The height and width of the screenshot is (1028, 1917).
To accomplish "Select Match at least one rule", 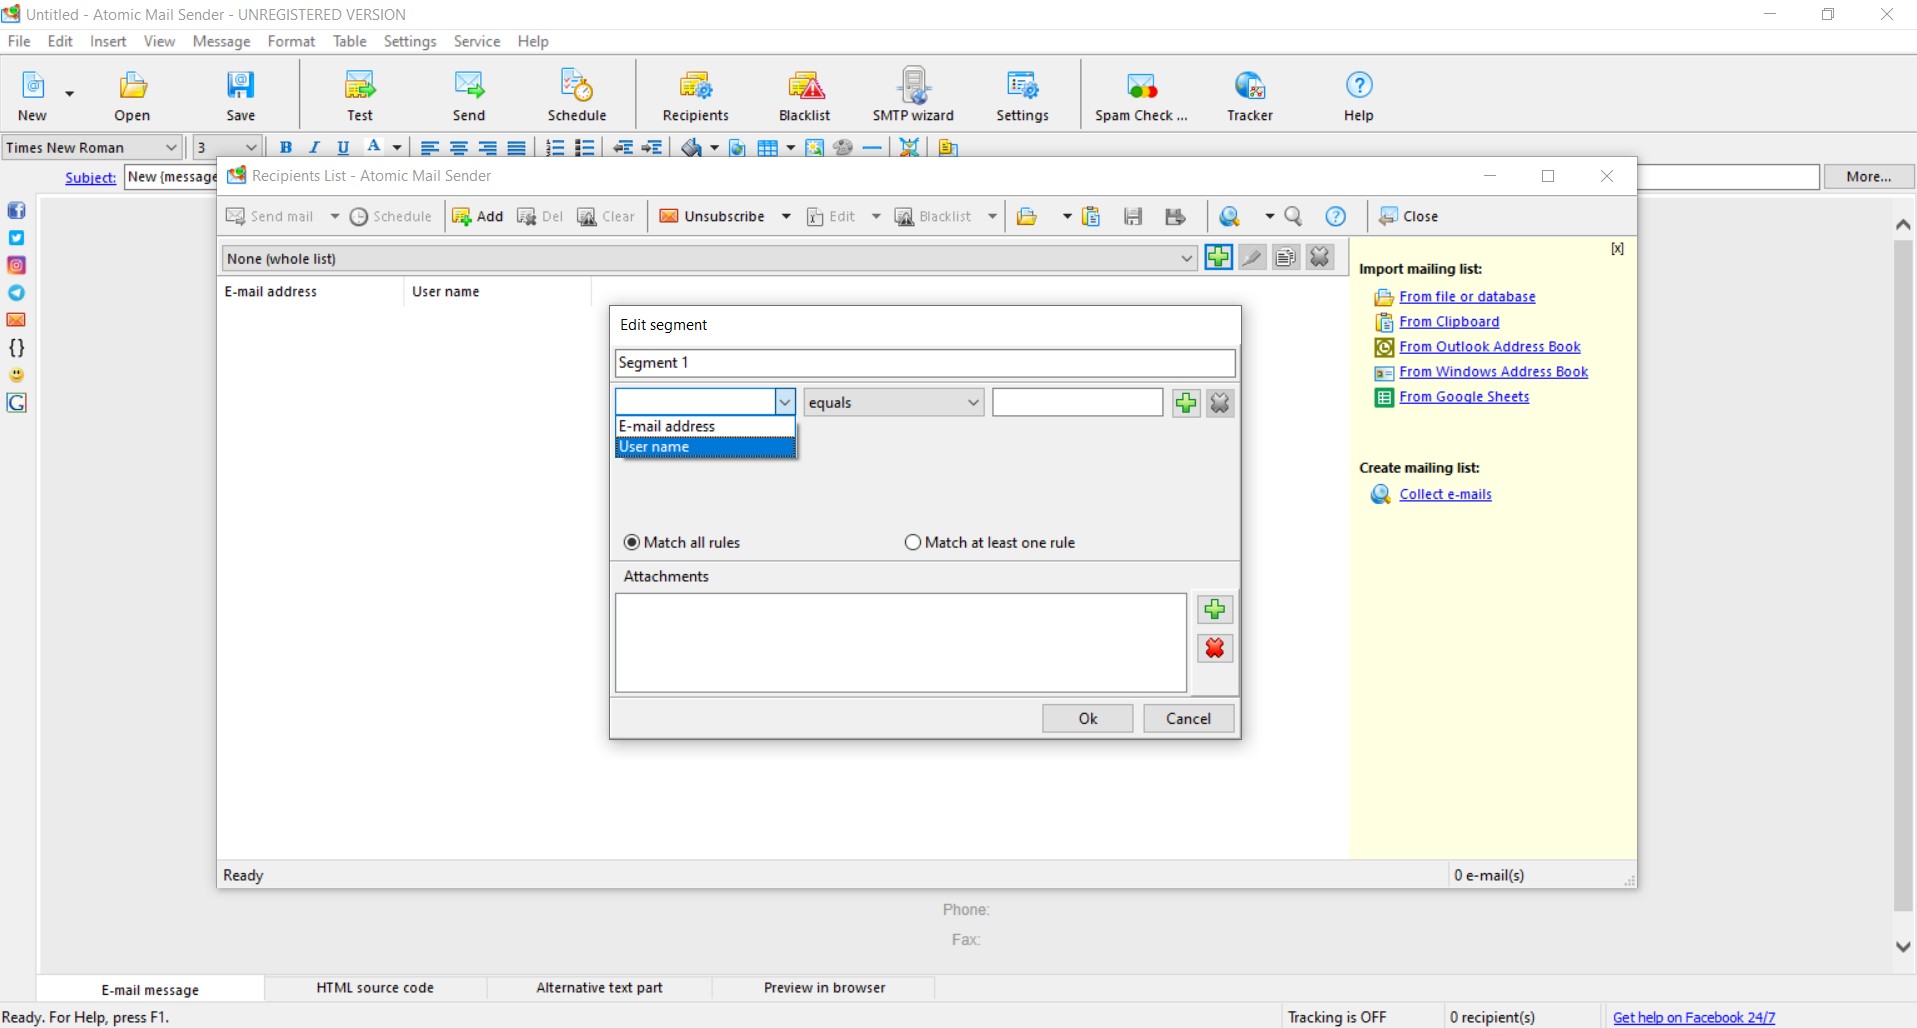I will (x=990, y=542).
